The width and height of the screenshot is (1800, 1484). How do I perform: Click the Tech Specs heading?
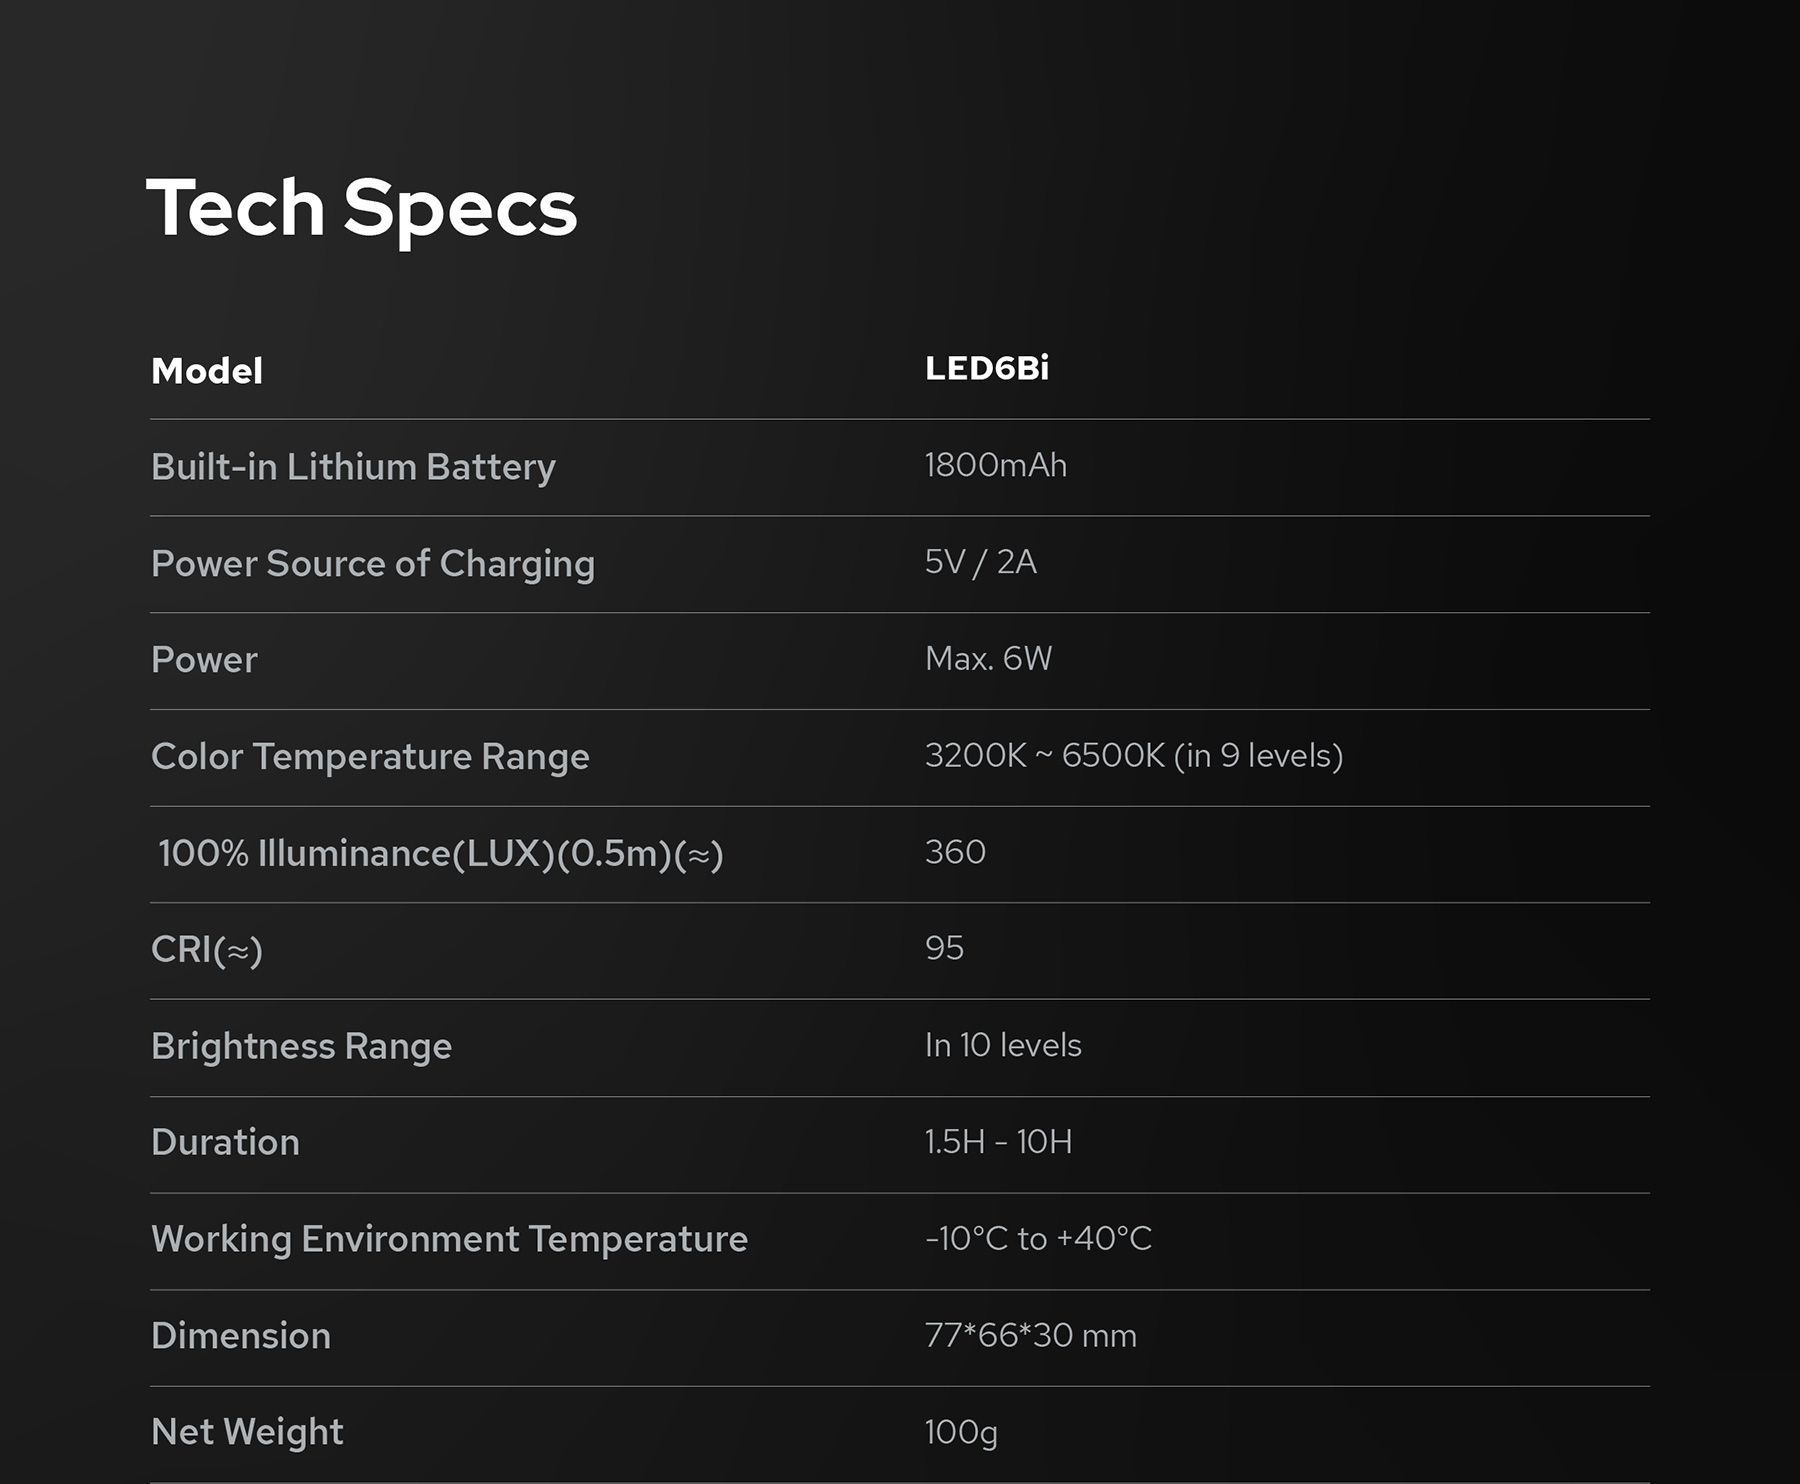tap(361, 208)
